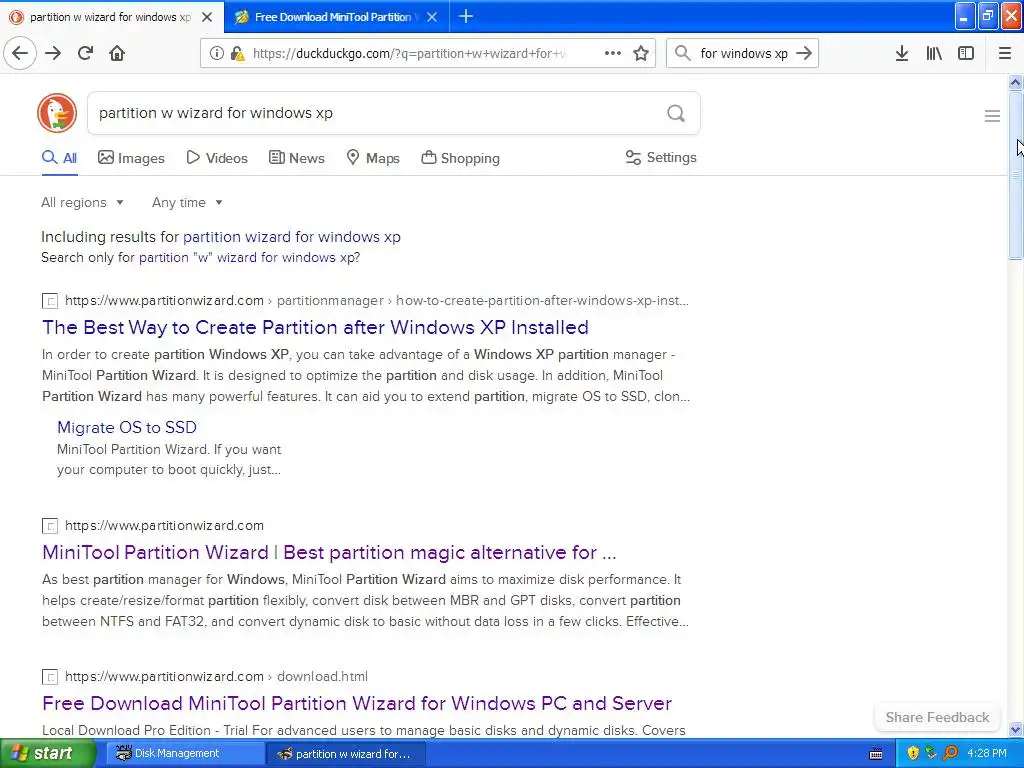1024x768 pixels.
Task: Switch to Images results
Action: coord(131,158)
